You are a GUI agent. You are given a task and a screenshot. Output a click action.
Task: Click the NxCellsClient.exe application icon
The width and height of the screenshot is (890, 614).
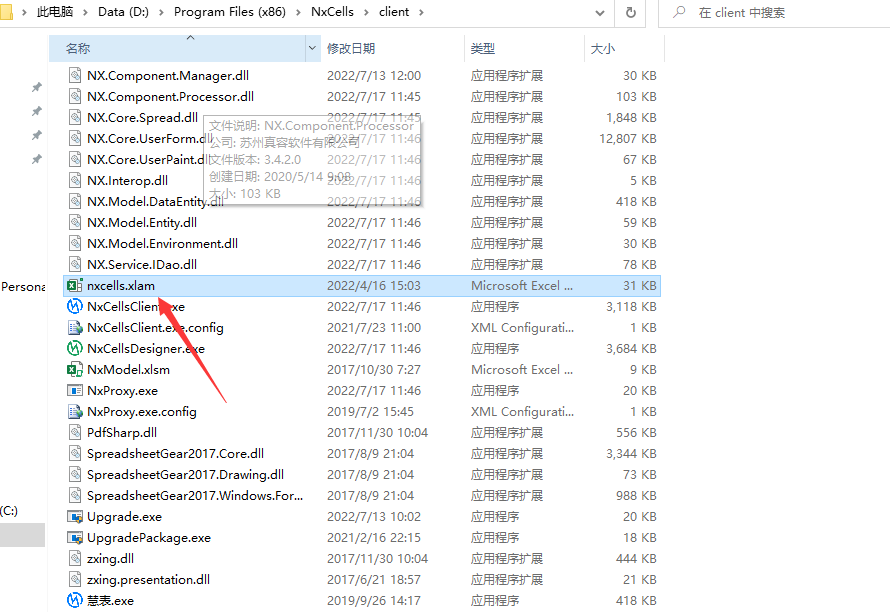74,307
